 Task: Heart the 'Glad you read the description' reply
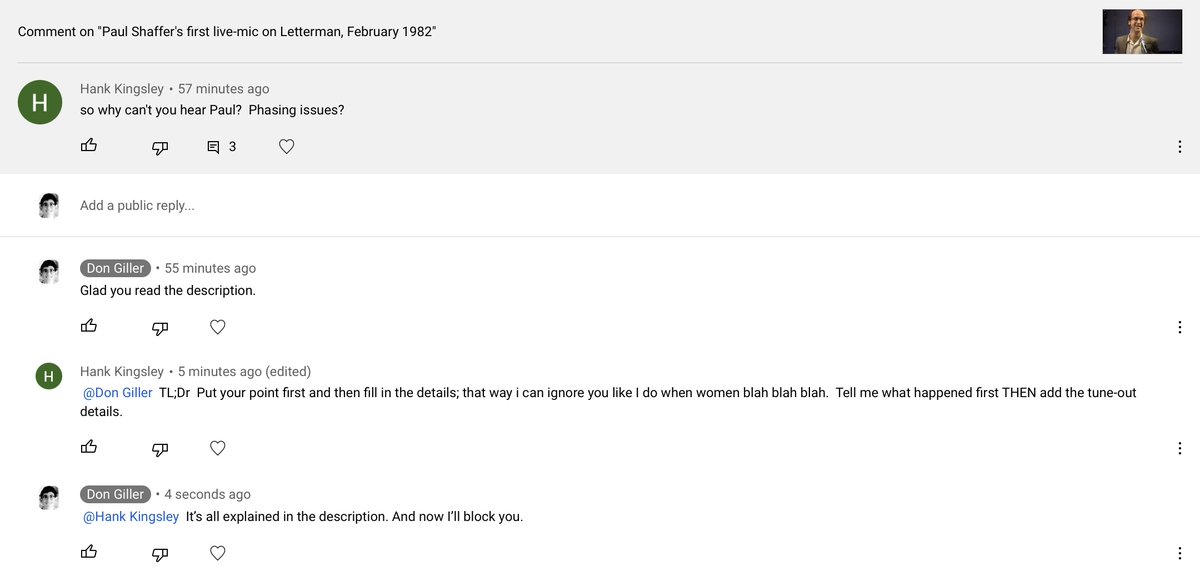click(218, 327)
